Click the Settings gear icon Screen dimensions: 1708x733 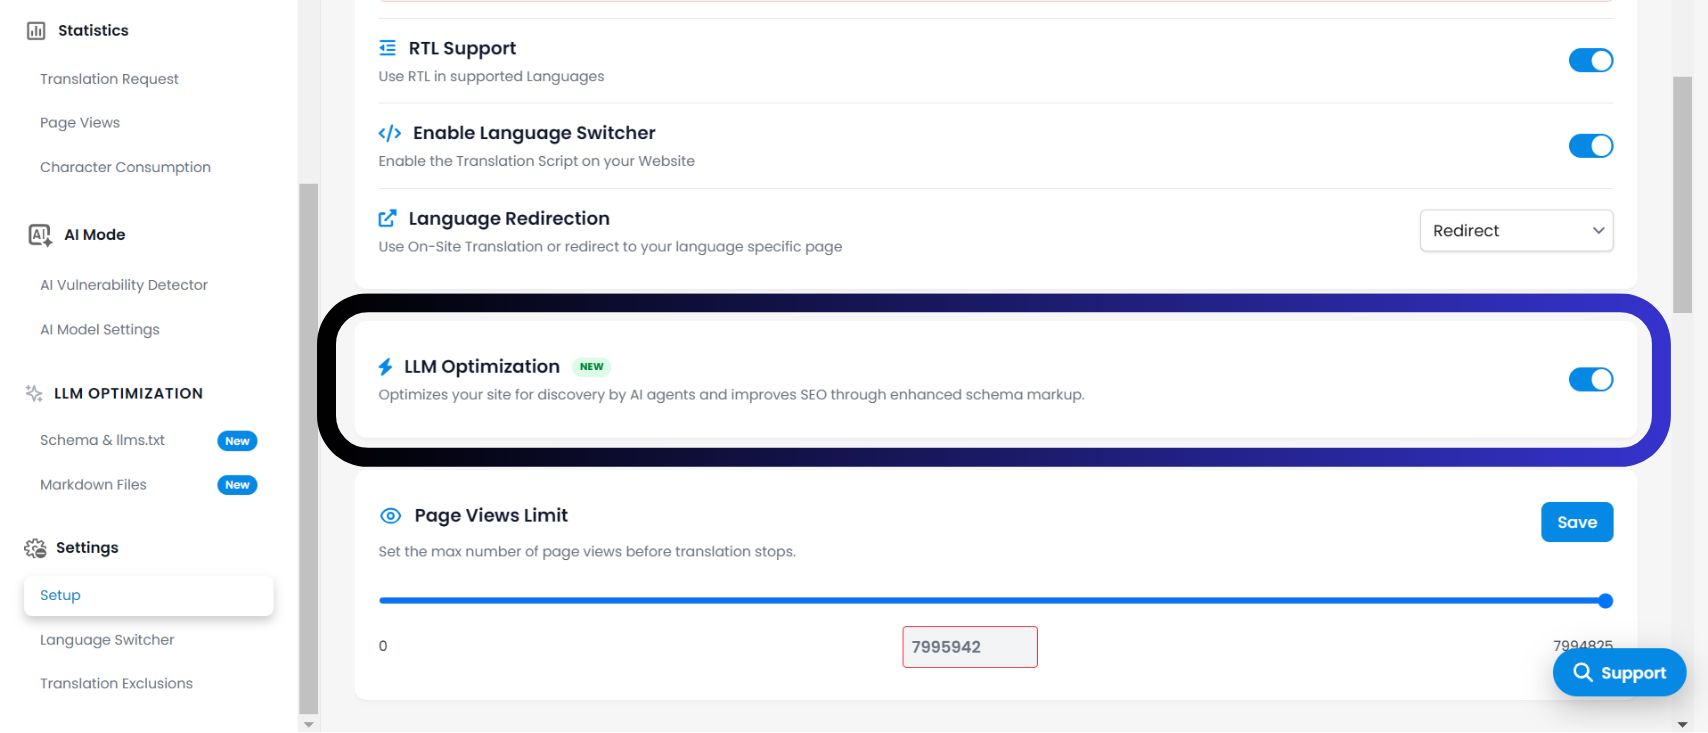[33, 548]
